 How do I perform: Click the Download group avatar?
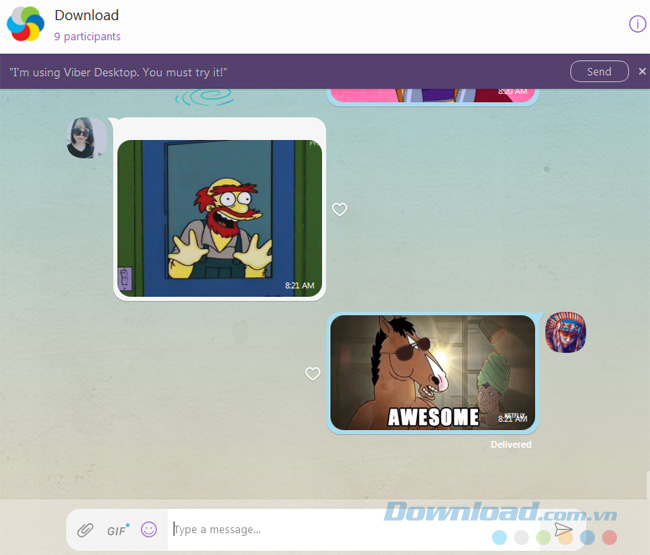[x=26, y=24]
